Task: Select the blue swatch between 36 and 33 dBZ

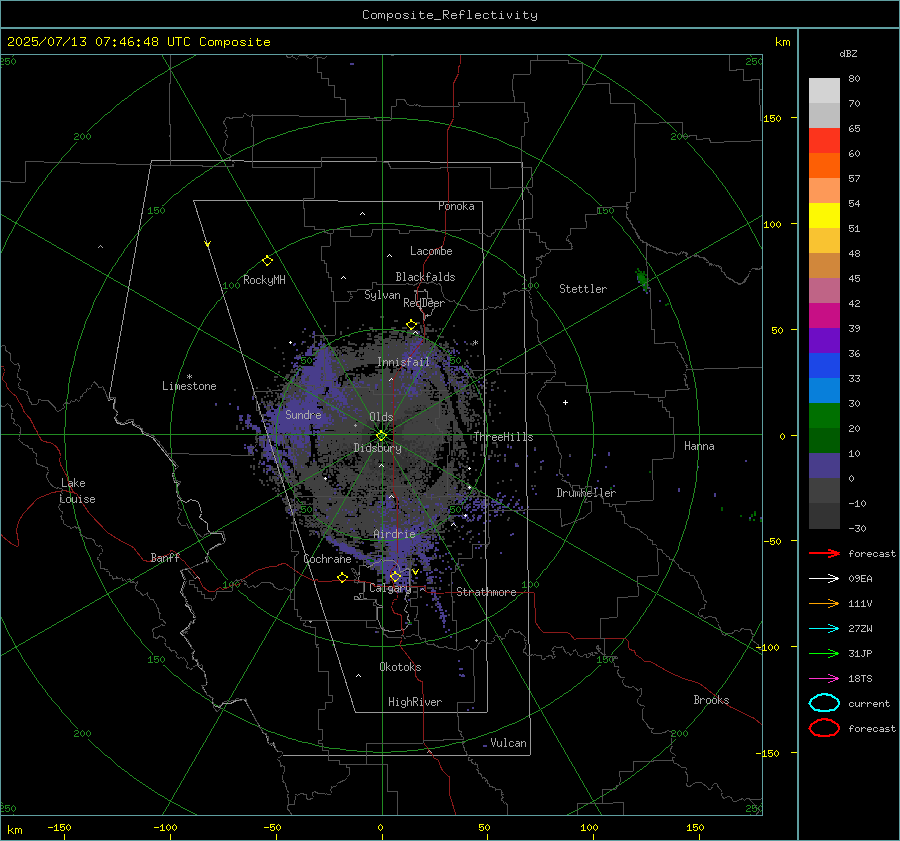Action: [x=824, y=365]
